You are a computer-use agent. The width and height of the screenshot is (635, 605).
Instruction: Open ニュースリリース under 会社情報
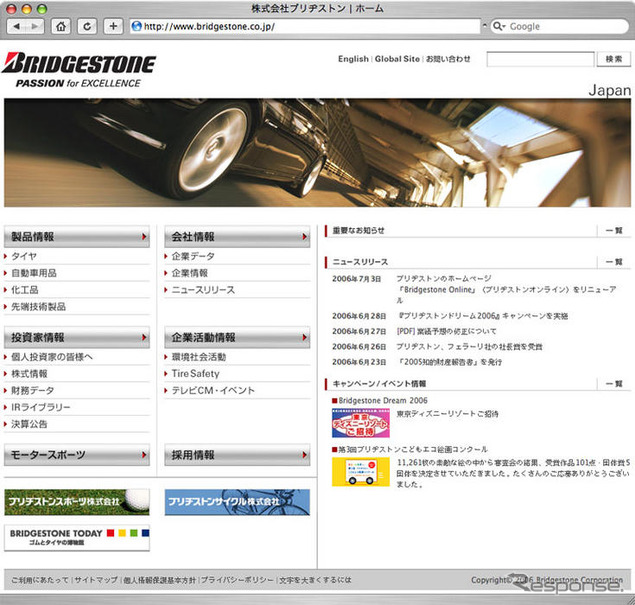click(x=203, y=290)
